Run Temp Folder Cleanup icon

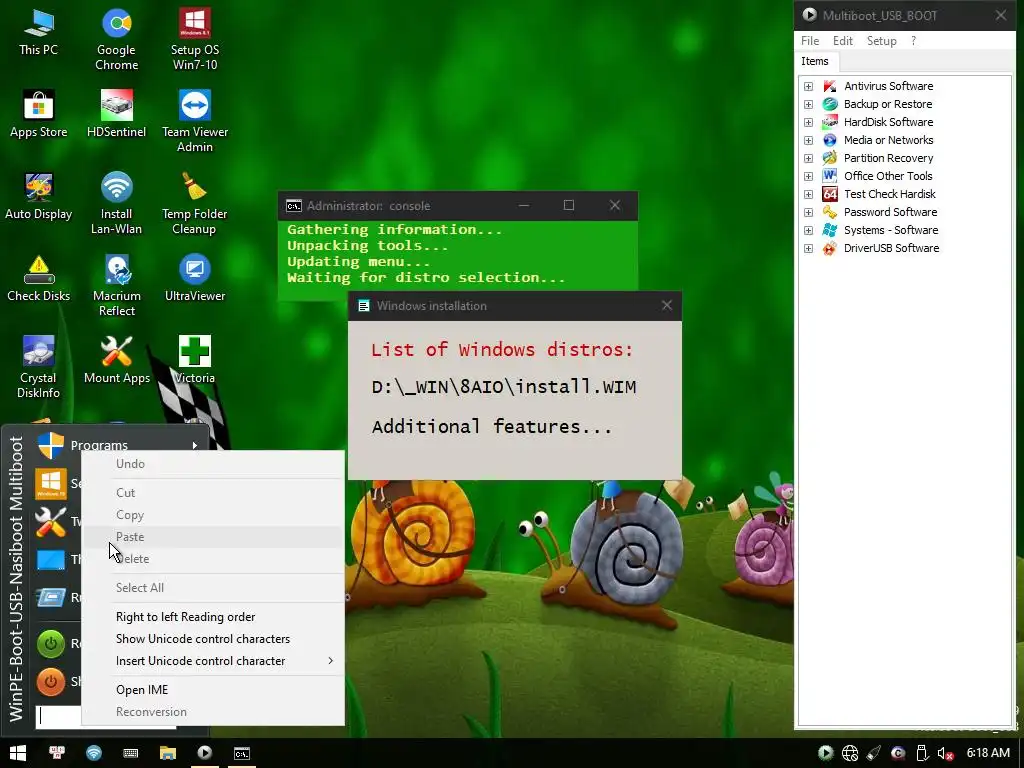pos(195,204)
